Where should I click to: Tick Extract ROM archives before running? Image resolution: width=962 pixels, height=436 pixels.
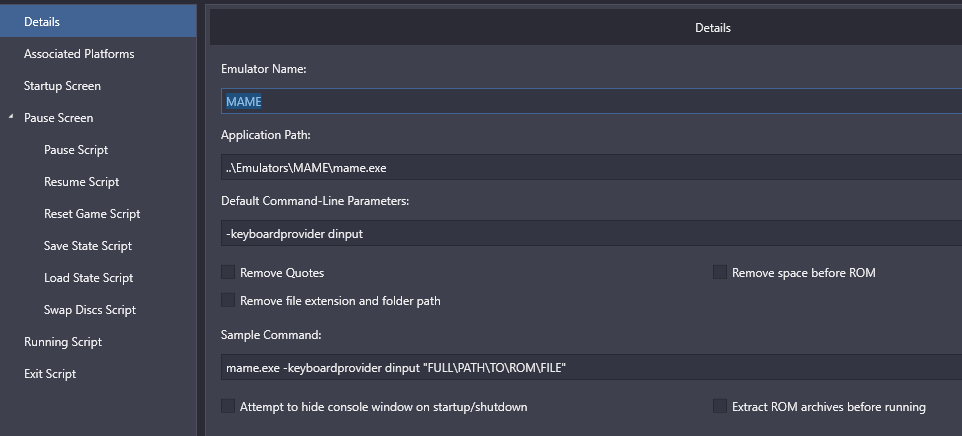[x=720, y=407]
